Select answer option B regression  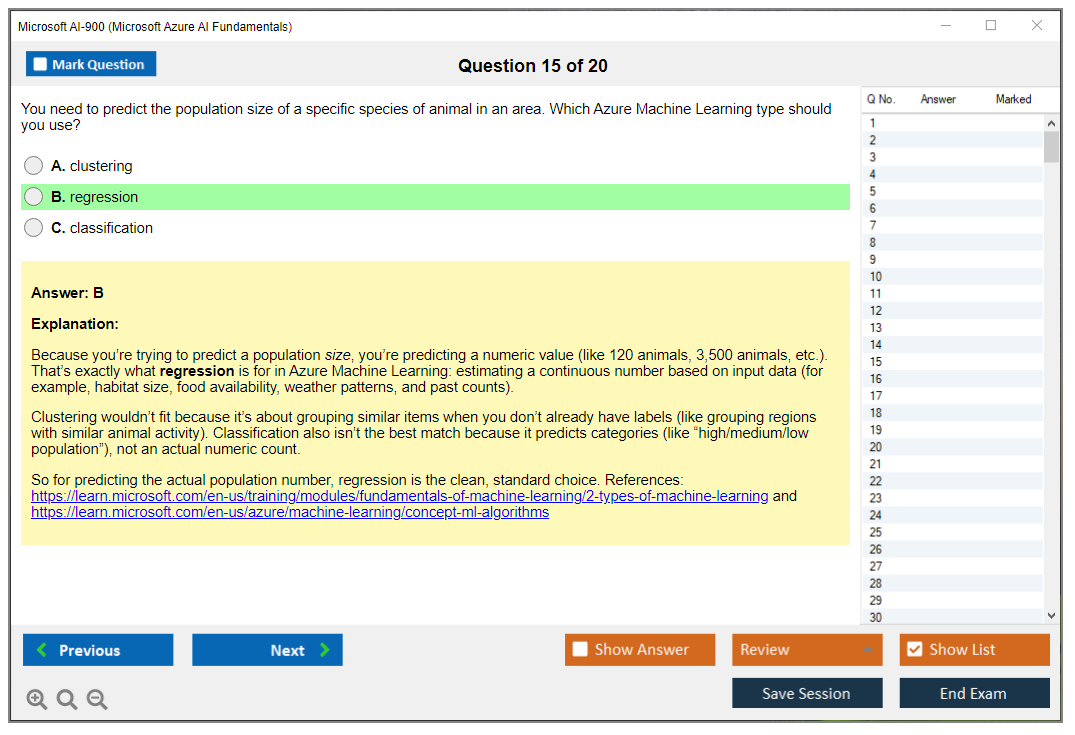[33, 196]
